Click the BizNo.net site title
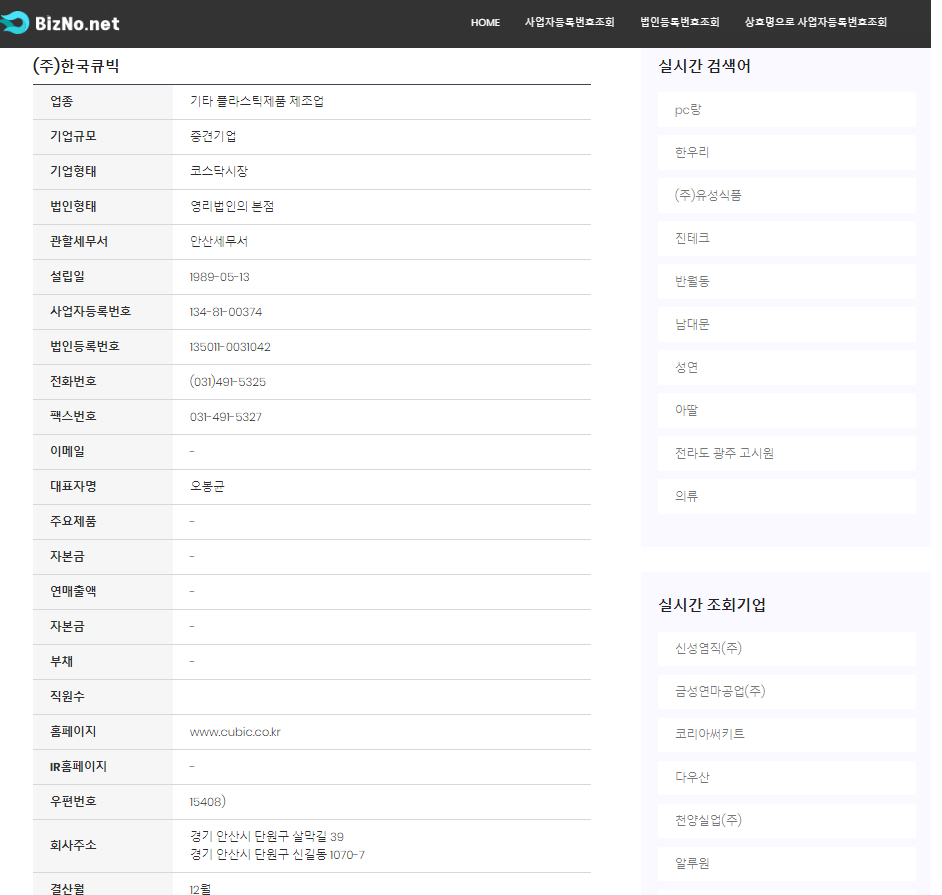This screenshot has height=895, width=942. (77, 23)
